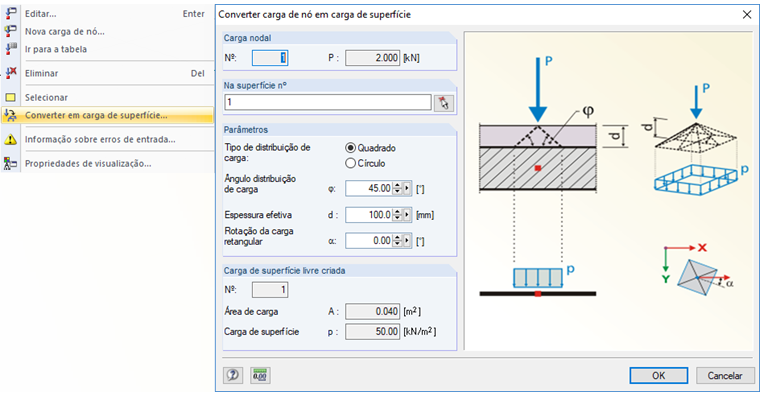The width and height of the screenshot is (760, 396).
Task: Click thickness field showing 100.0
Action: click(369, 215)
